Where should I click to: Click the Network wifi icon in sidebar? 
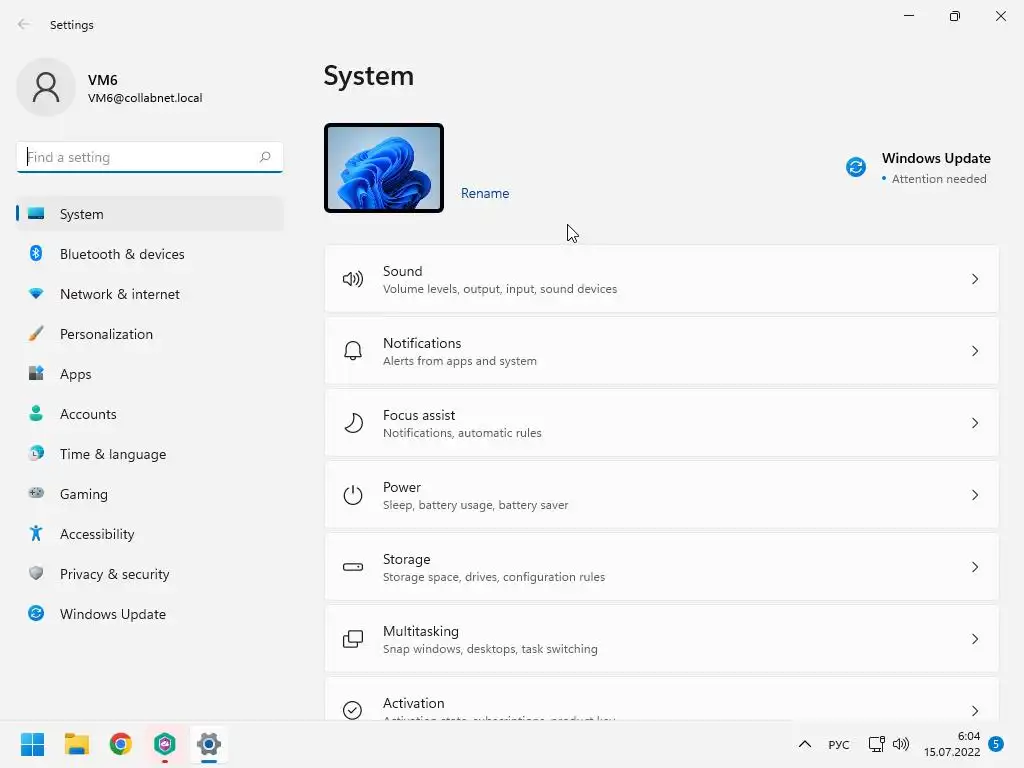click(36, 294)
